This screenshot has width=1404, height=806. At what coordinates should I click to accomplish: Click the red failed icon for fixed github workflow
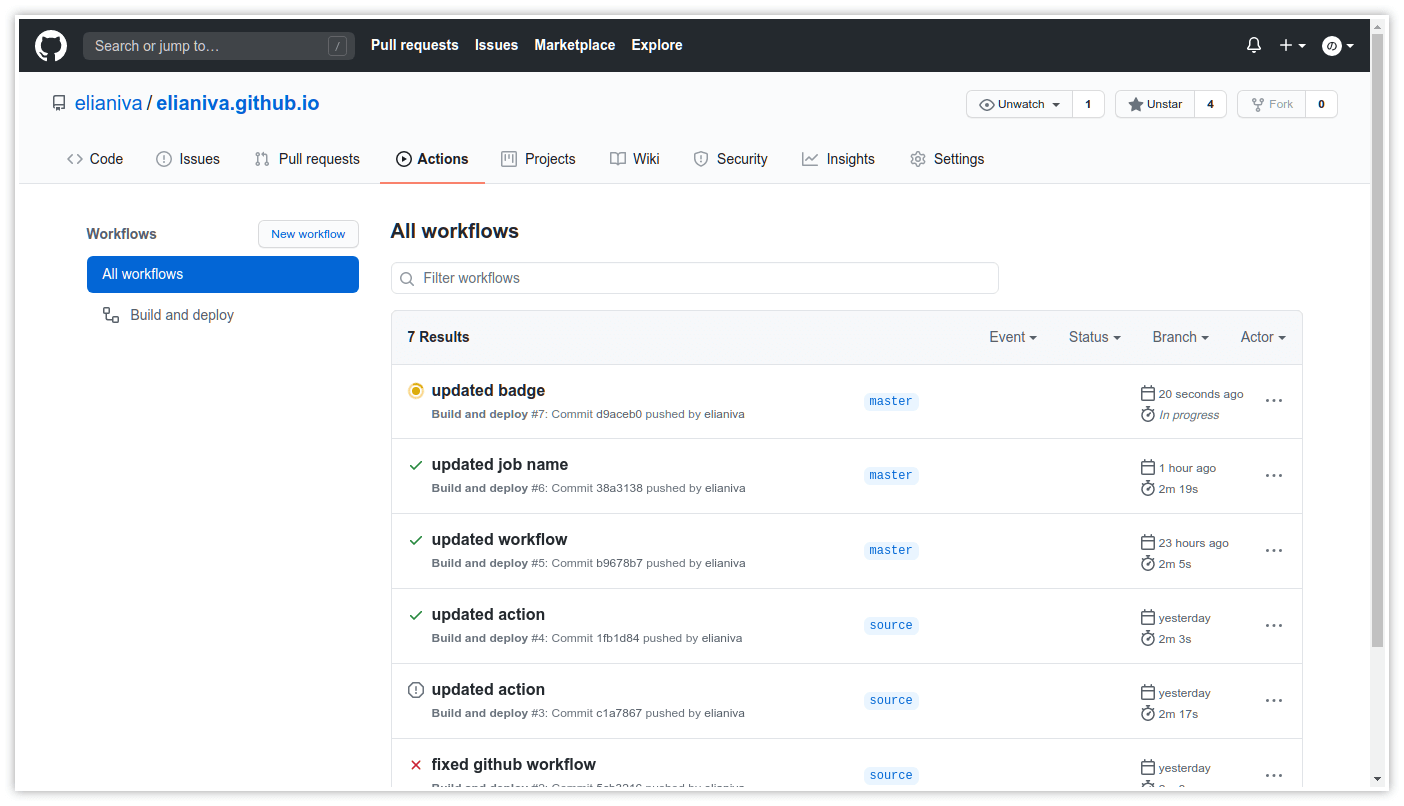click(416, 765)
